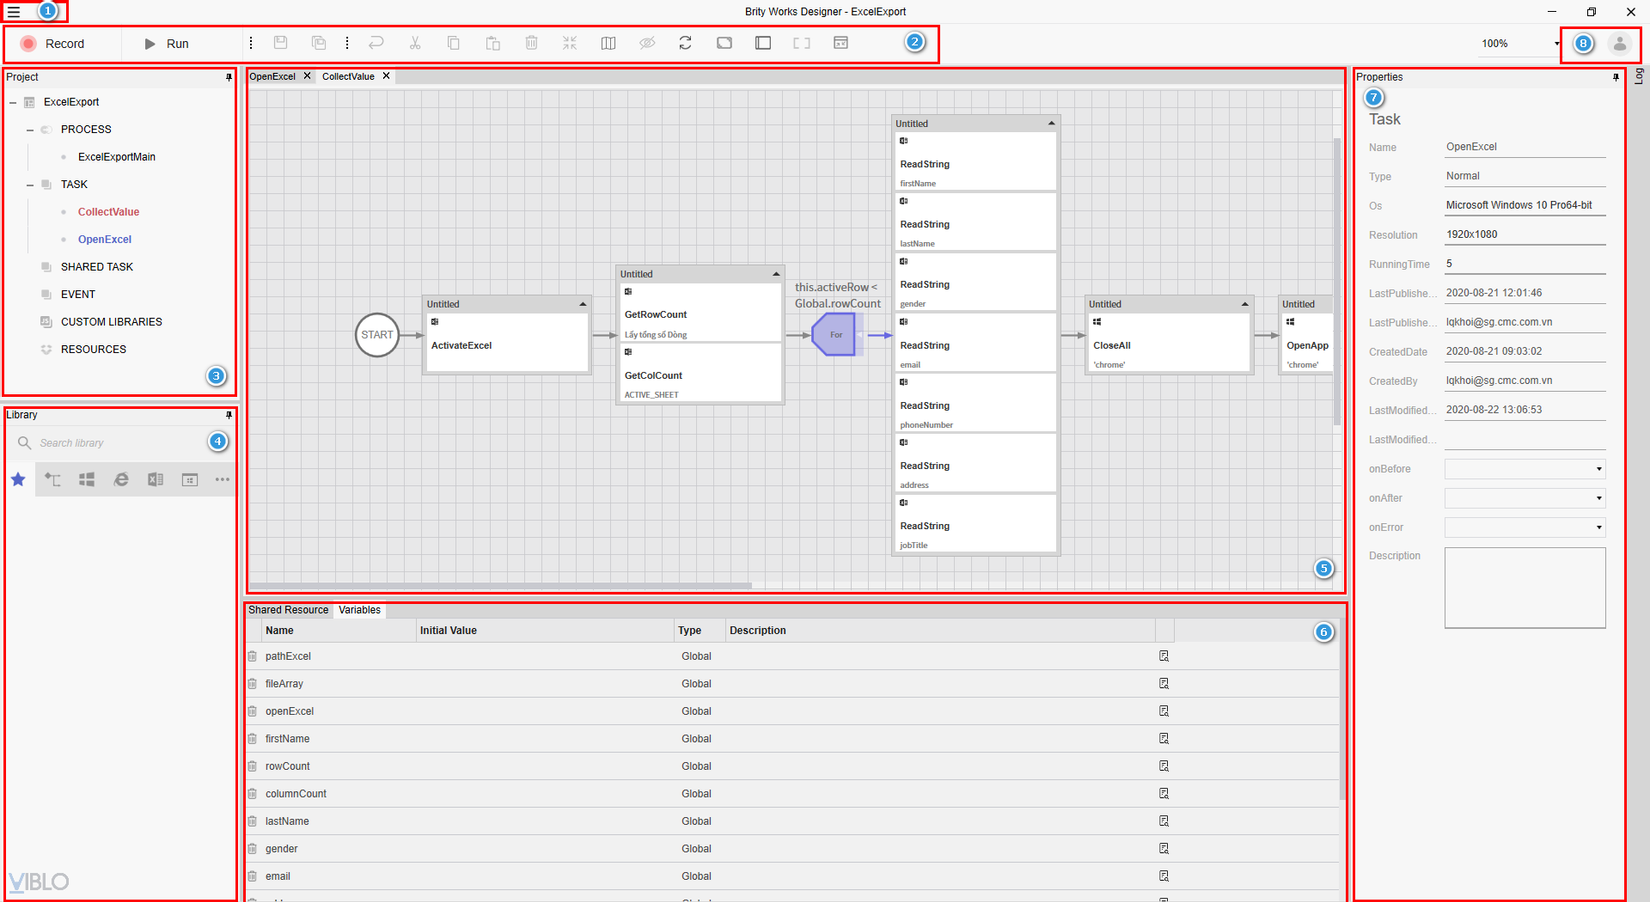1650x902 pixels.
Task: Select ExcelExportMain in the project tree
Action: 116,157
